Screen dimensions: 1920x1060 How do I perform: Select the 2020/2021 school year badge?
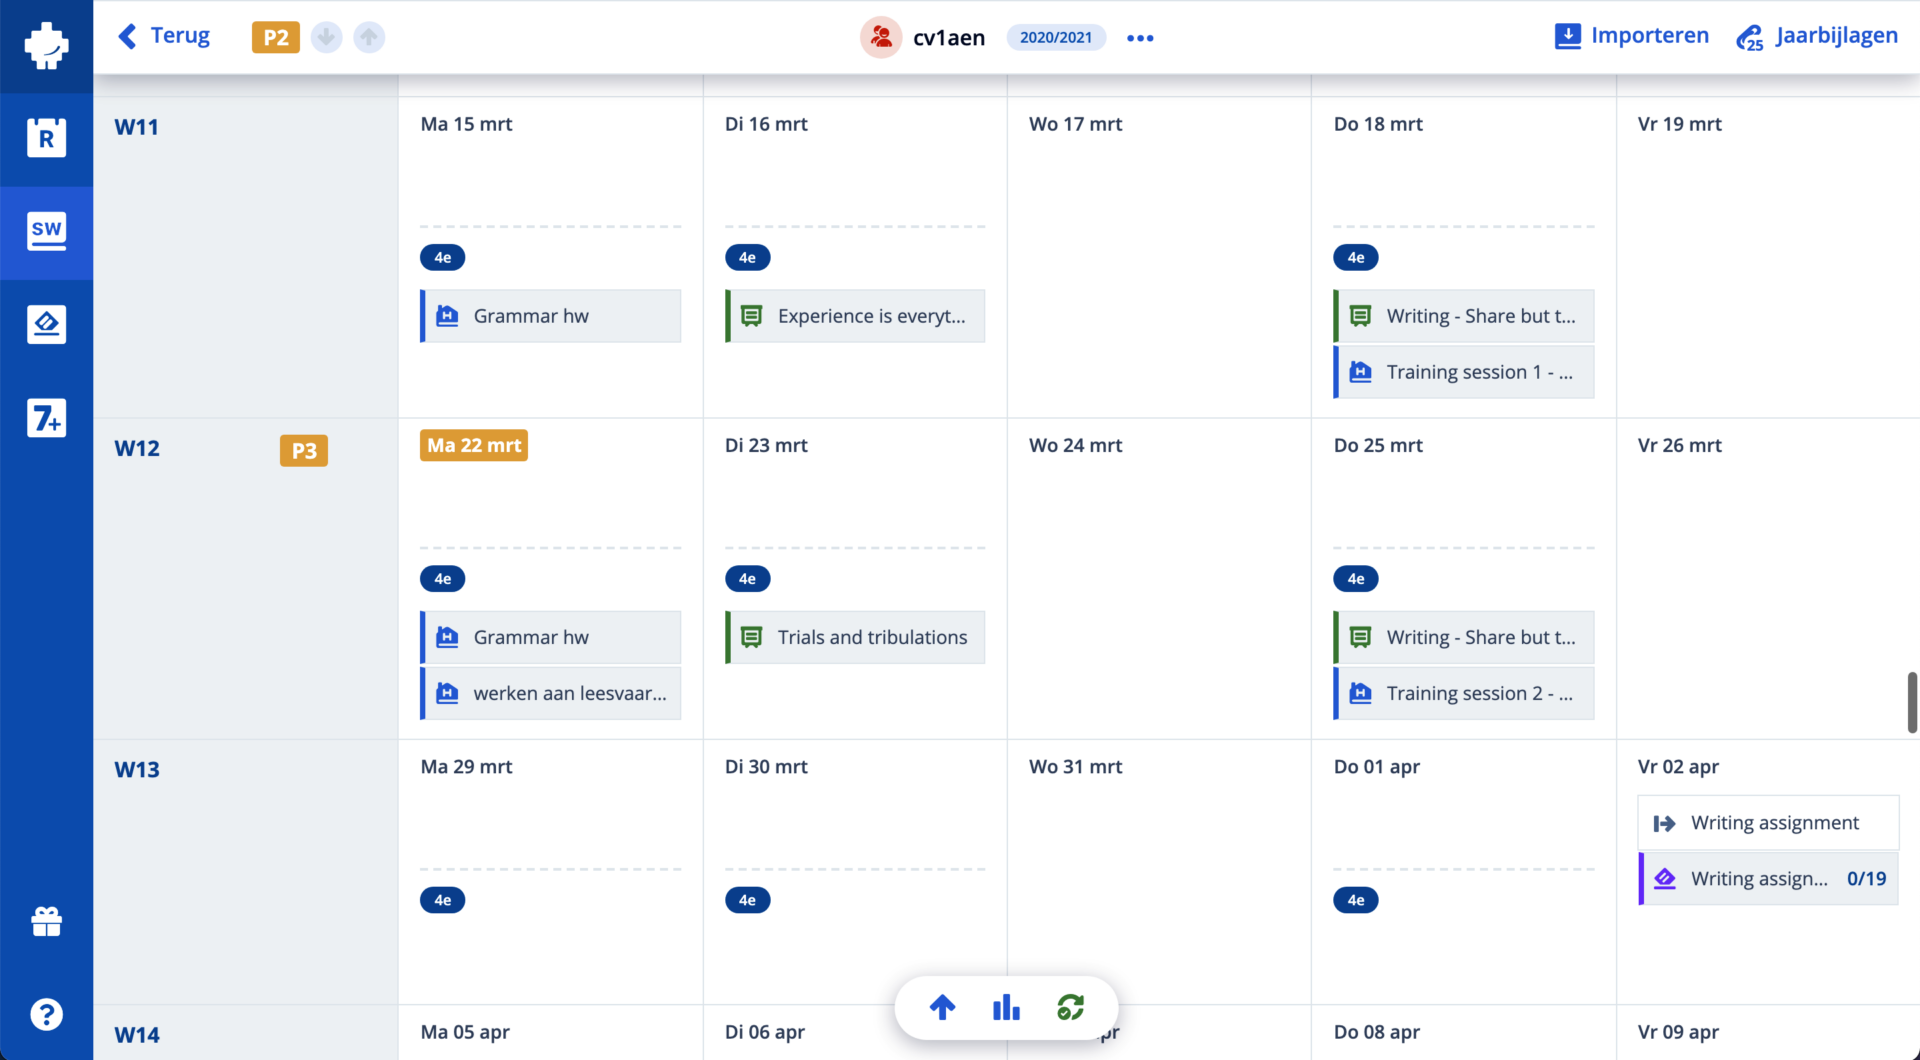tap(1055, 38)
